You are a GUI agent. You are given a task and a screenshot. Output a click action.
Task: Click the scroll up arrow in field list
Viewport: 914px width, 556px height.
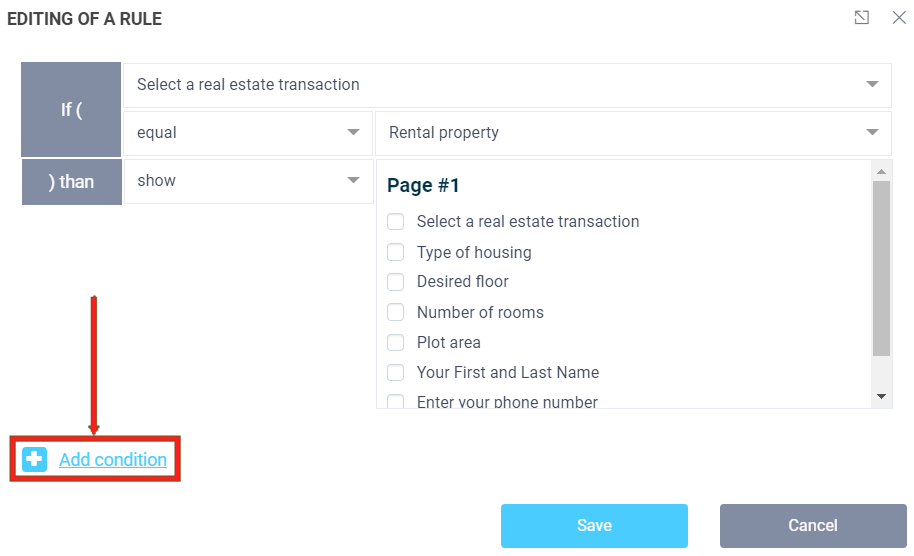pyautogui.click(x=881, y=170)
